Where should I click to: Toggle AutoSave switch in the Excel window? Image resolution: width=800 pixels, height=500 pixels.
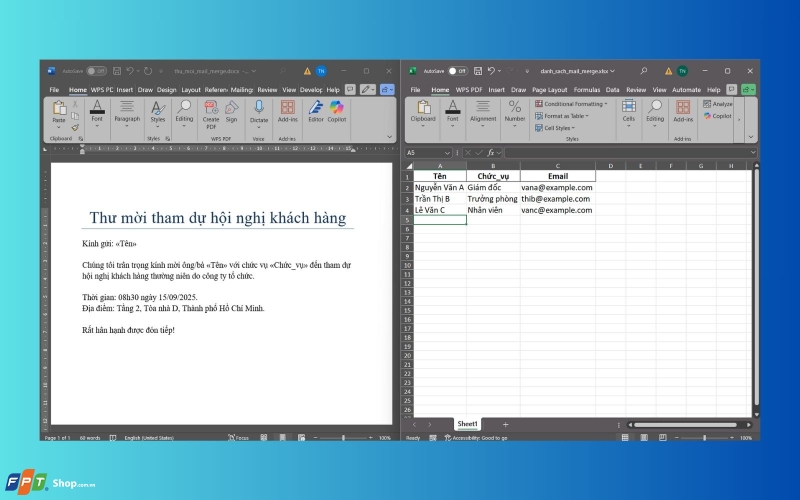point(458,71)
